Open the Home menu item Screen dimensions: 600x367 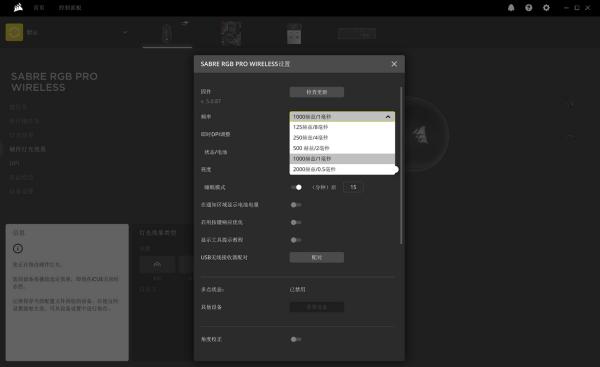pyautogui.click(x=39, y=8)
